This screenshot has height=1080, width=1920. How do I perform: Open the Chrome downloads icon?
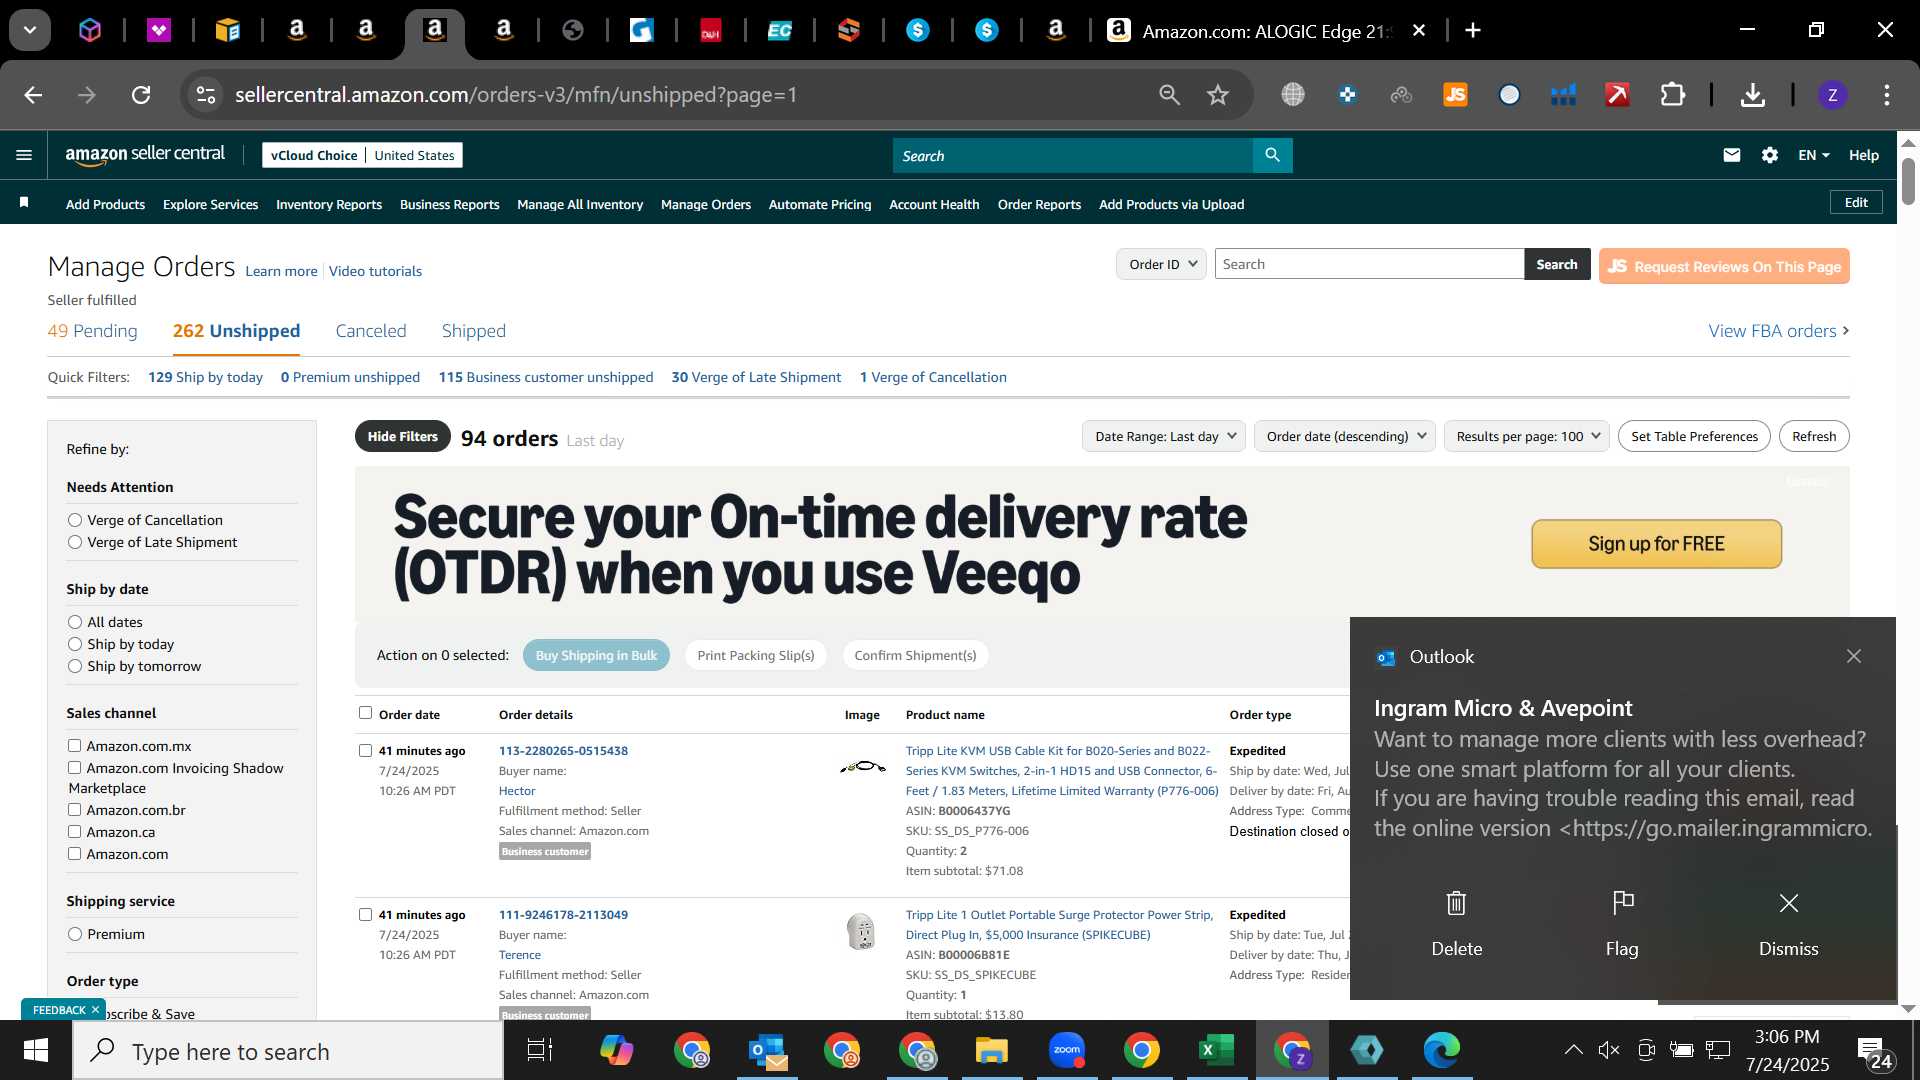point(1752,95)
